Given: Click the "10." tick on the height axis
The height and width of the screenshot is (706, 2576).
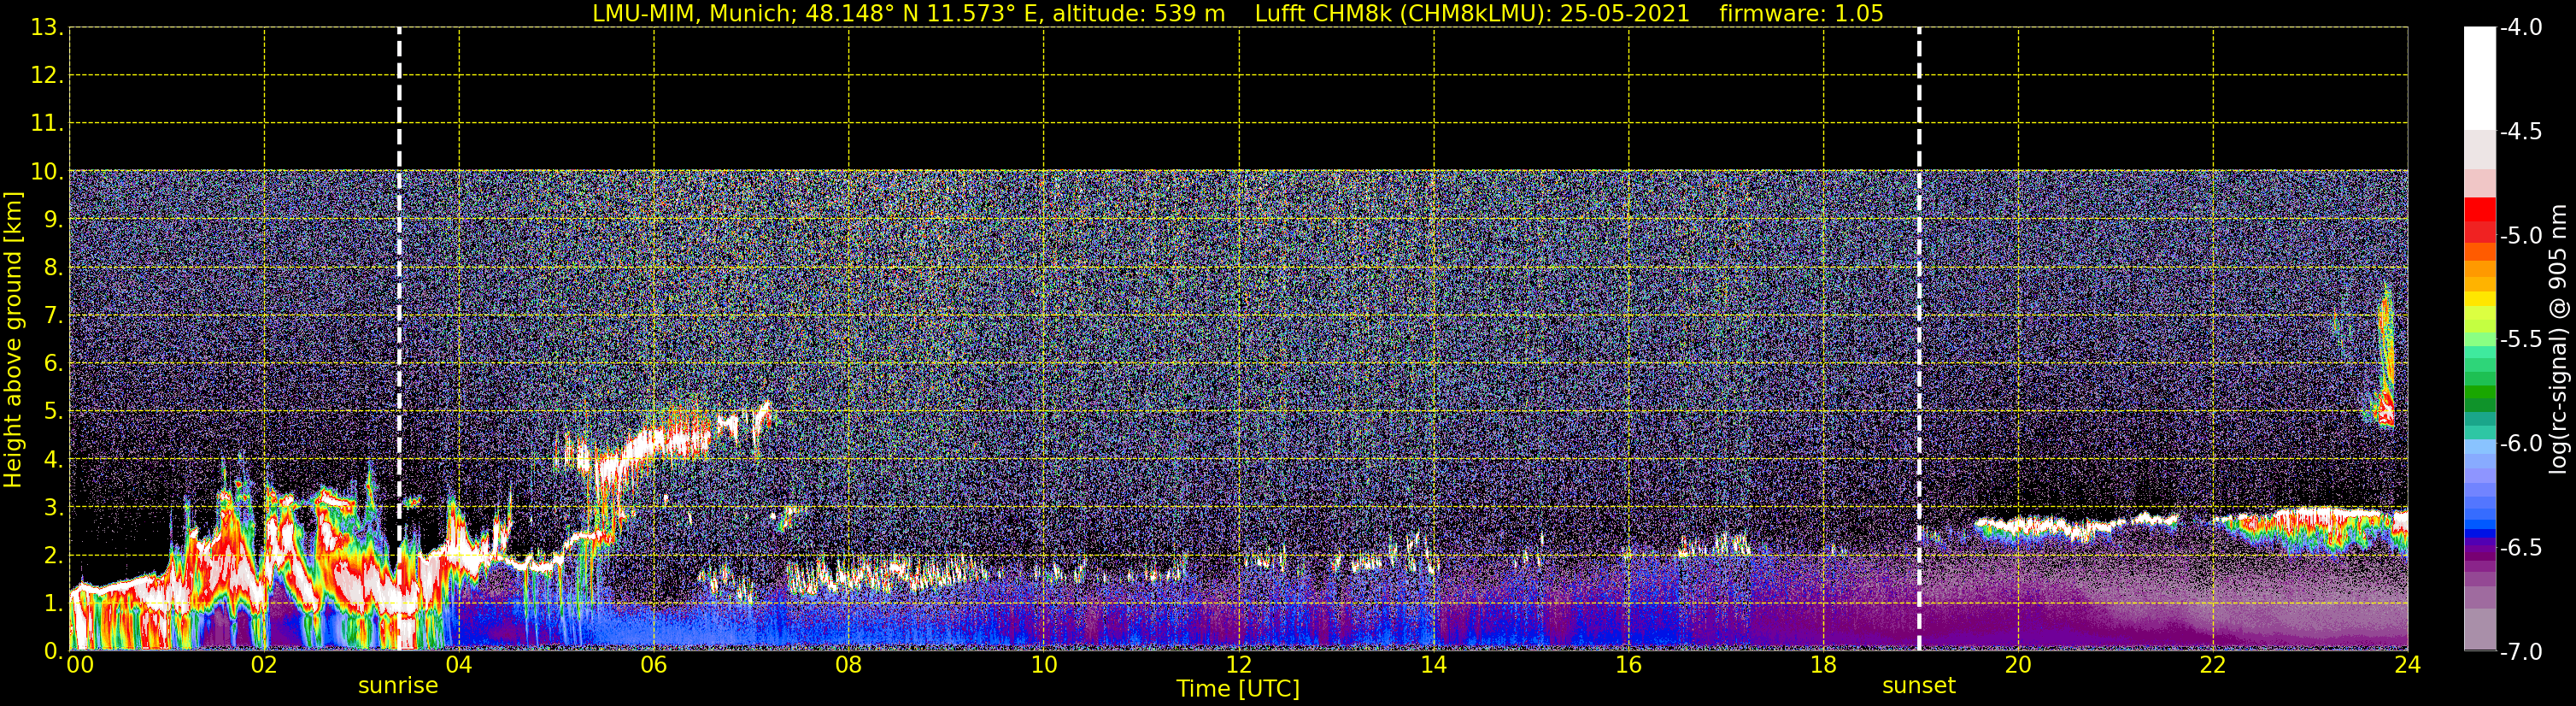Looking at the screenshot, I should click(47, 172).
